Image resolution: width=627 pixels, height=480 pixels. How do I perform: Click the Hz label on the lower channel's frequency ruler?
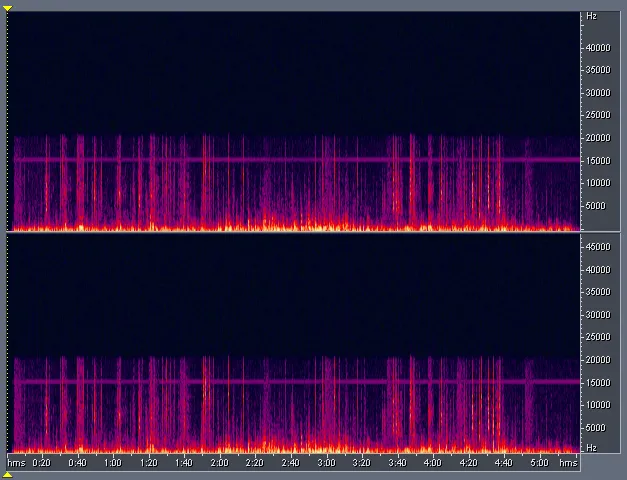tap(591, 448)
